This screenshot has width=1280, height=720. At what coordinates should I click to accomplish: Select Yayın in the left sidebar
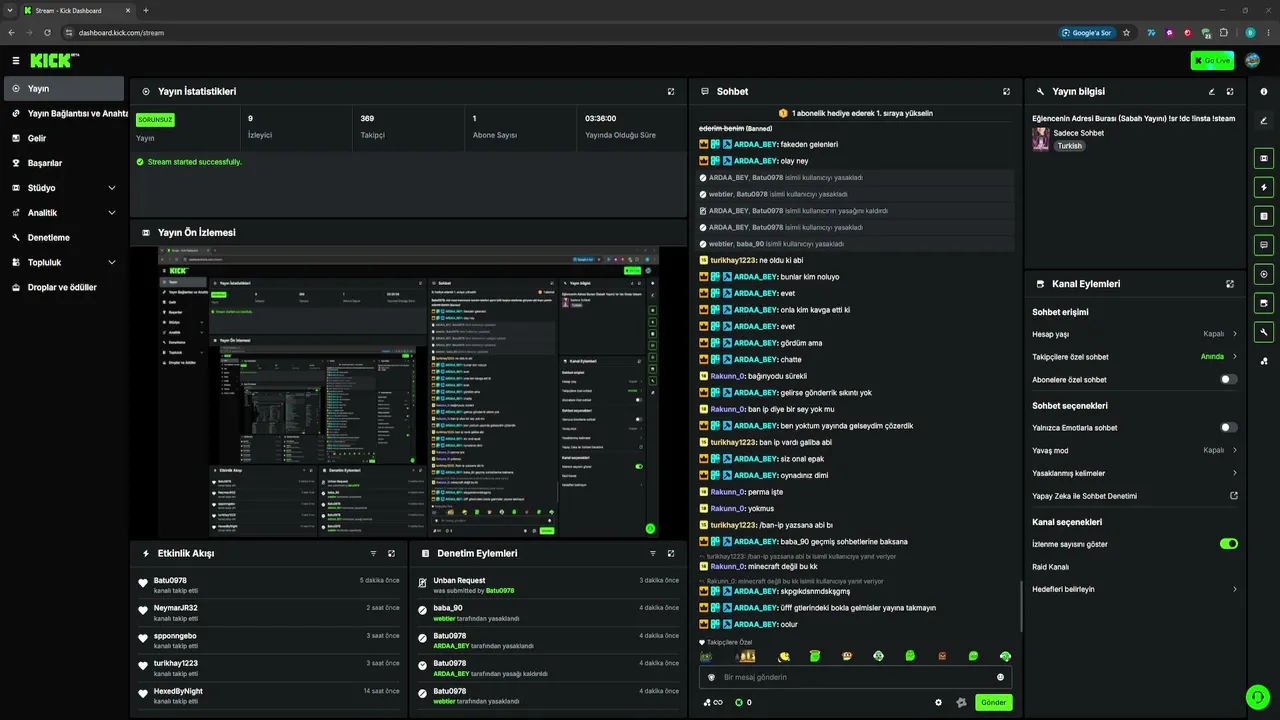[64, 89]
